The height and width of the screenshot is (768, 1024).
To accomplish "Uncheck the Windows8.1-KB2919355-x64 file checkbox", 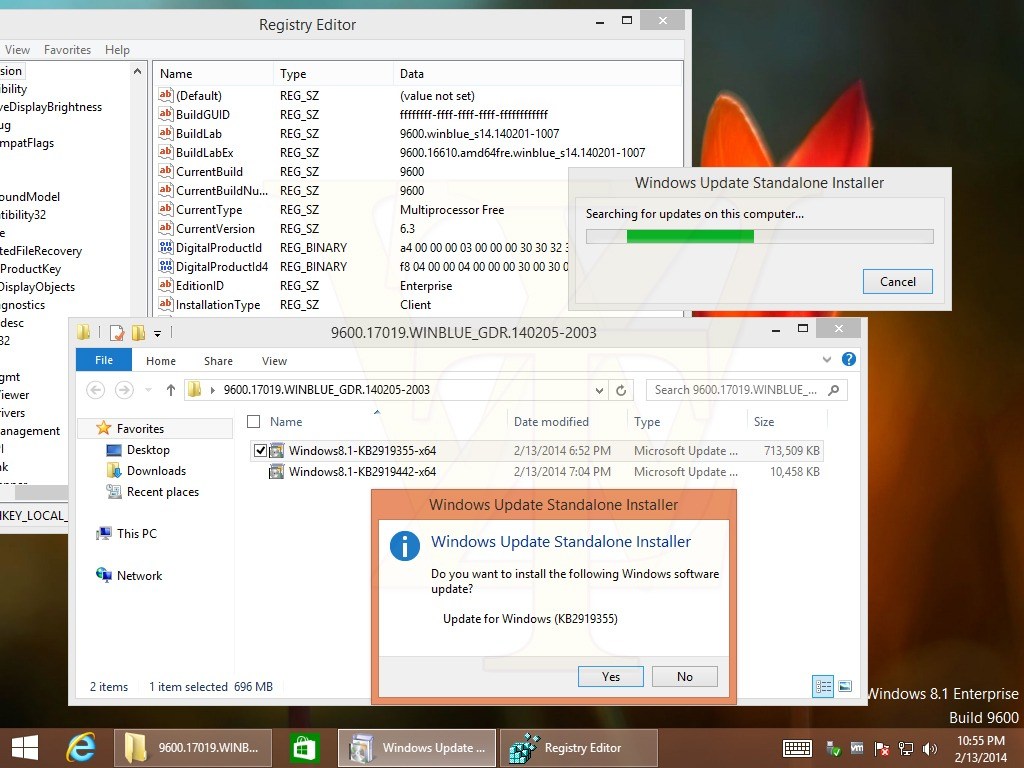I will [x=261, y=451].
